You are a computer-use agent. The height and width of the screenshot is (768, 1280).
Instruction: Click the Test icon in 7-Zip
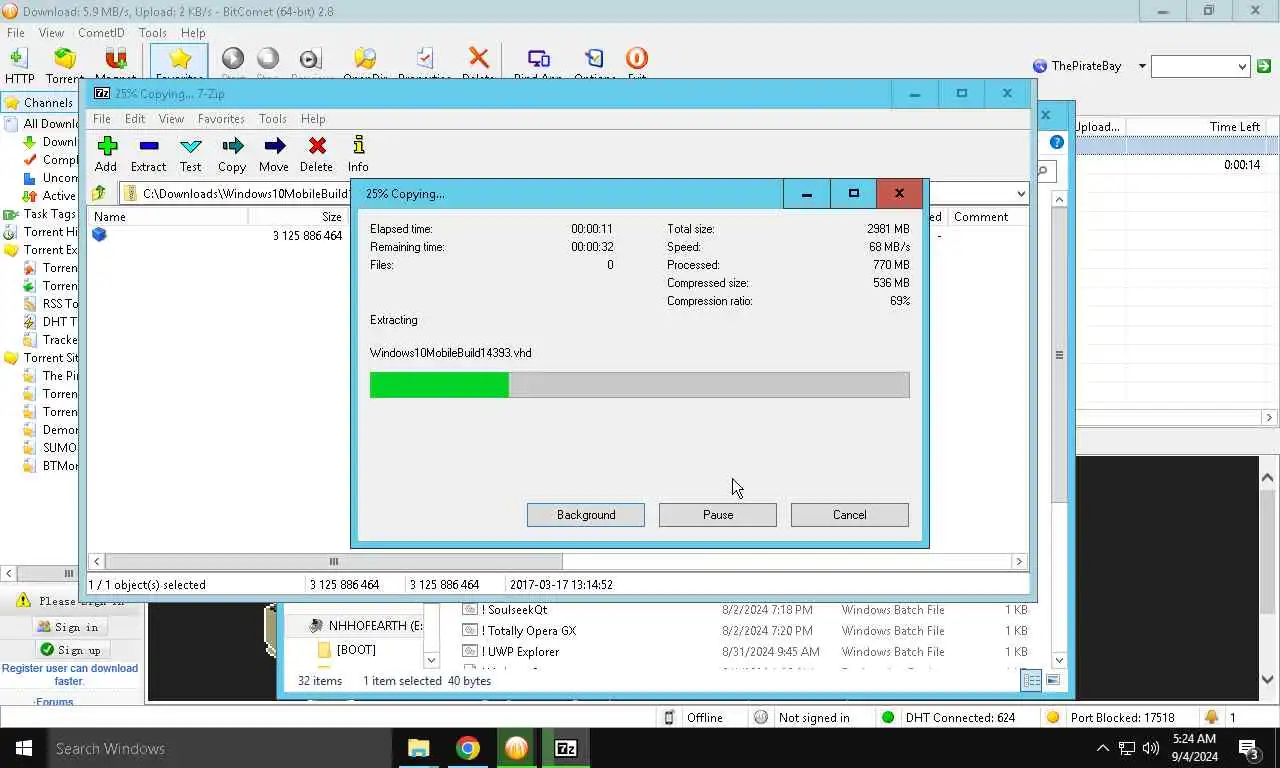190,146
